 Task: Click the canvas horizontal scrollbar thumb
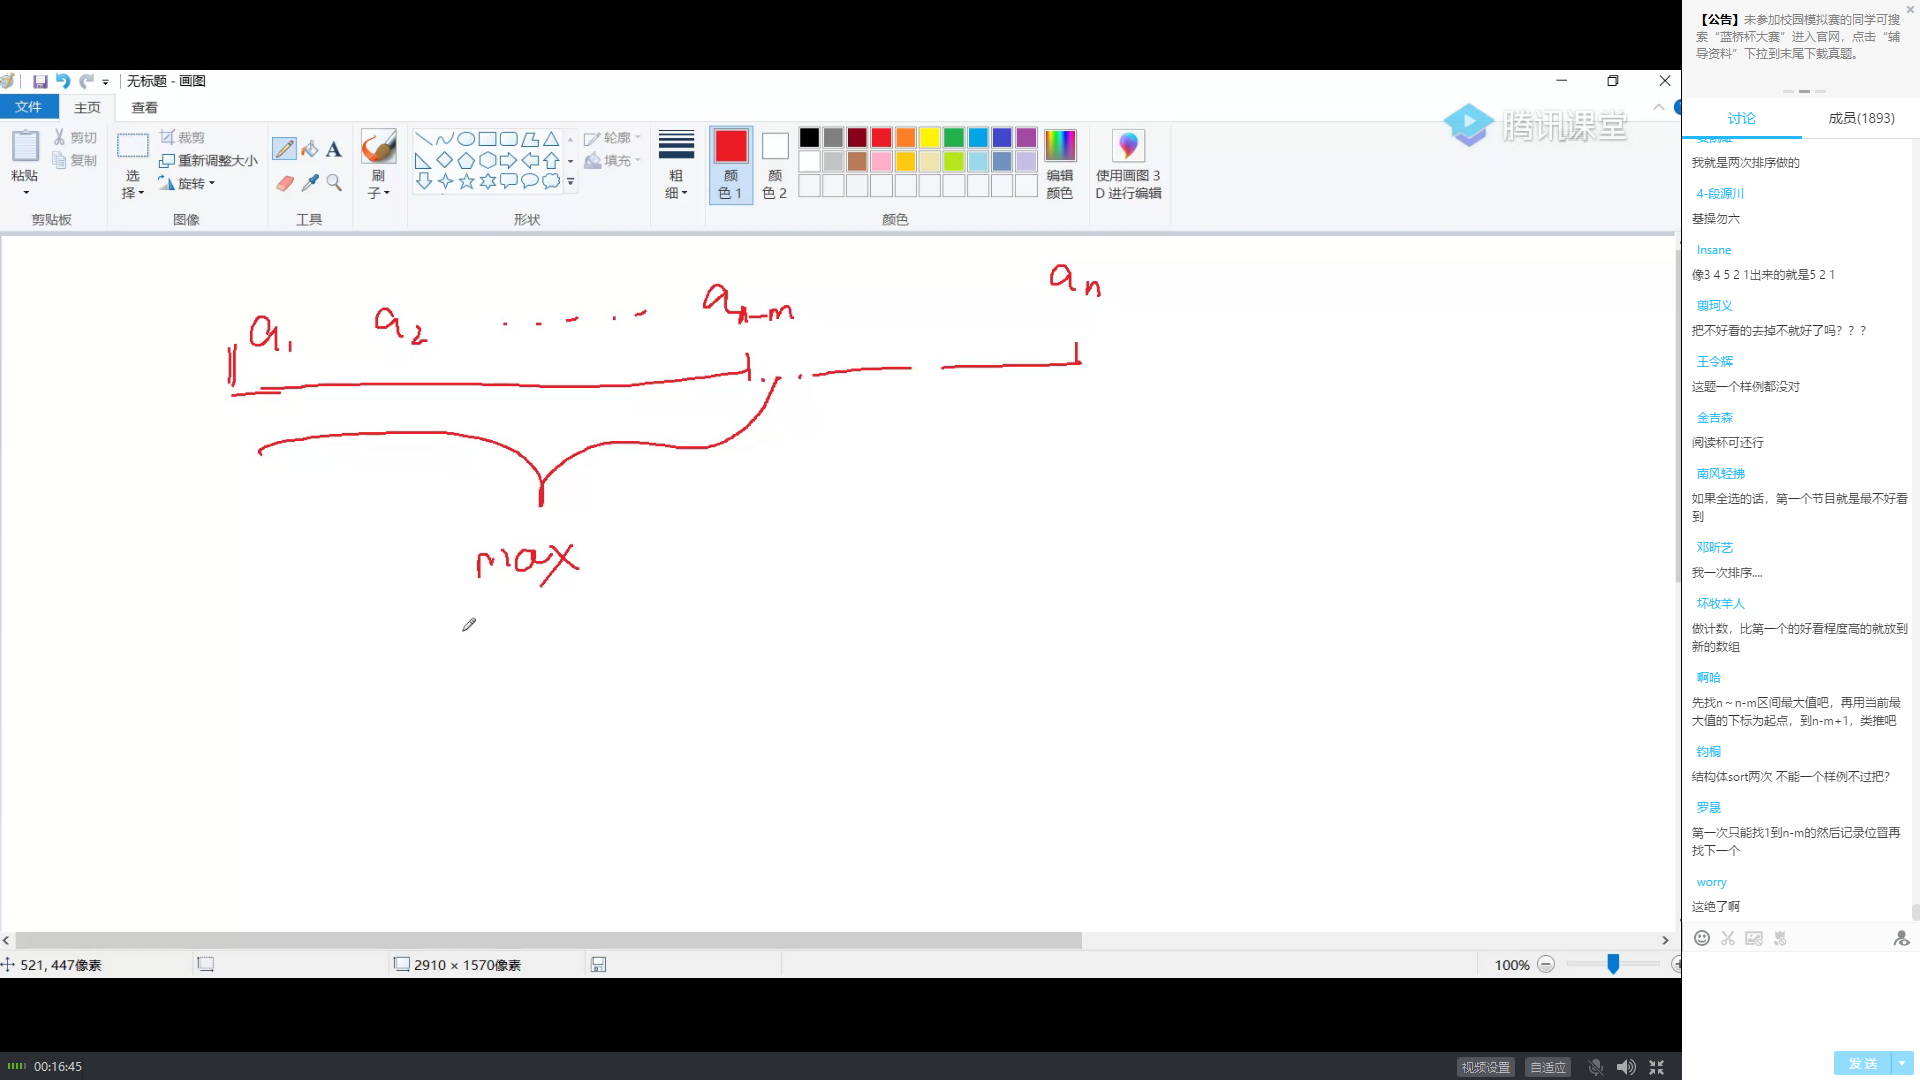(x=548, y=940)
